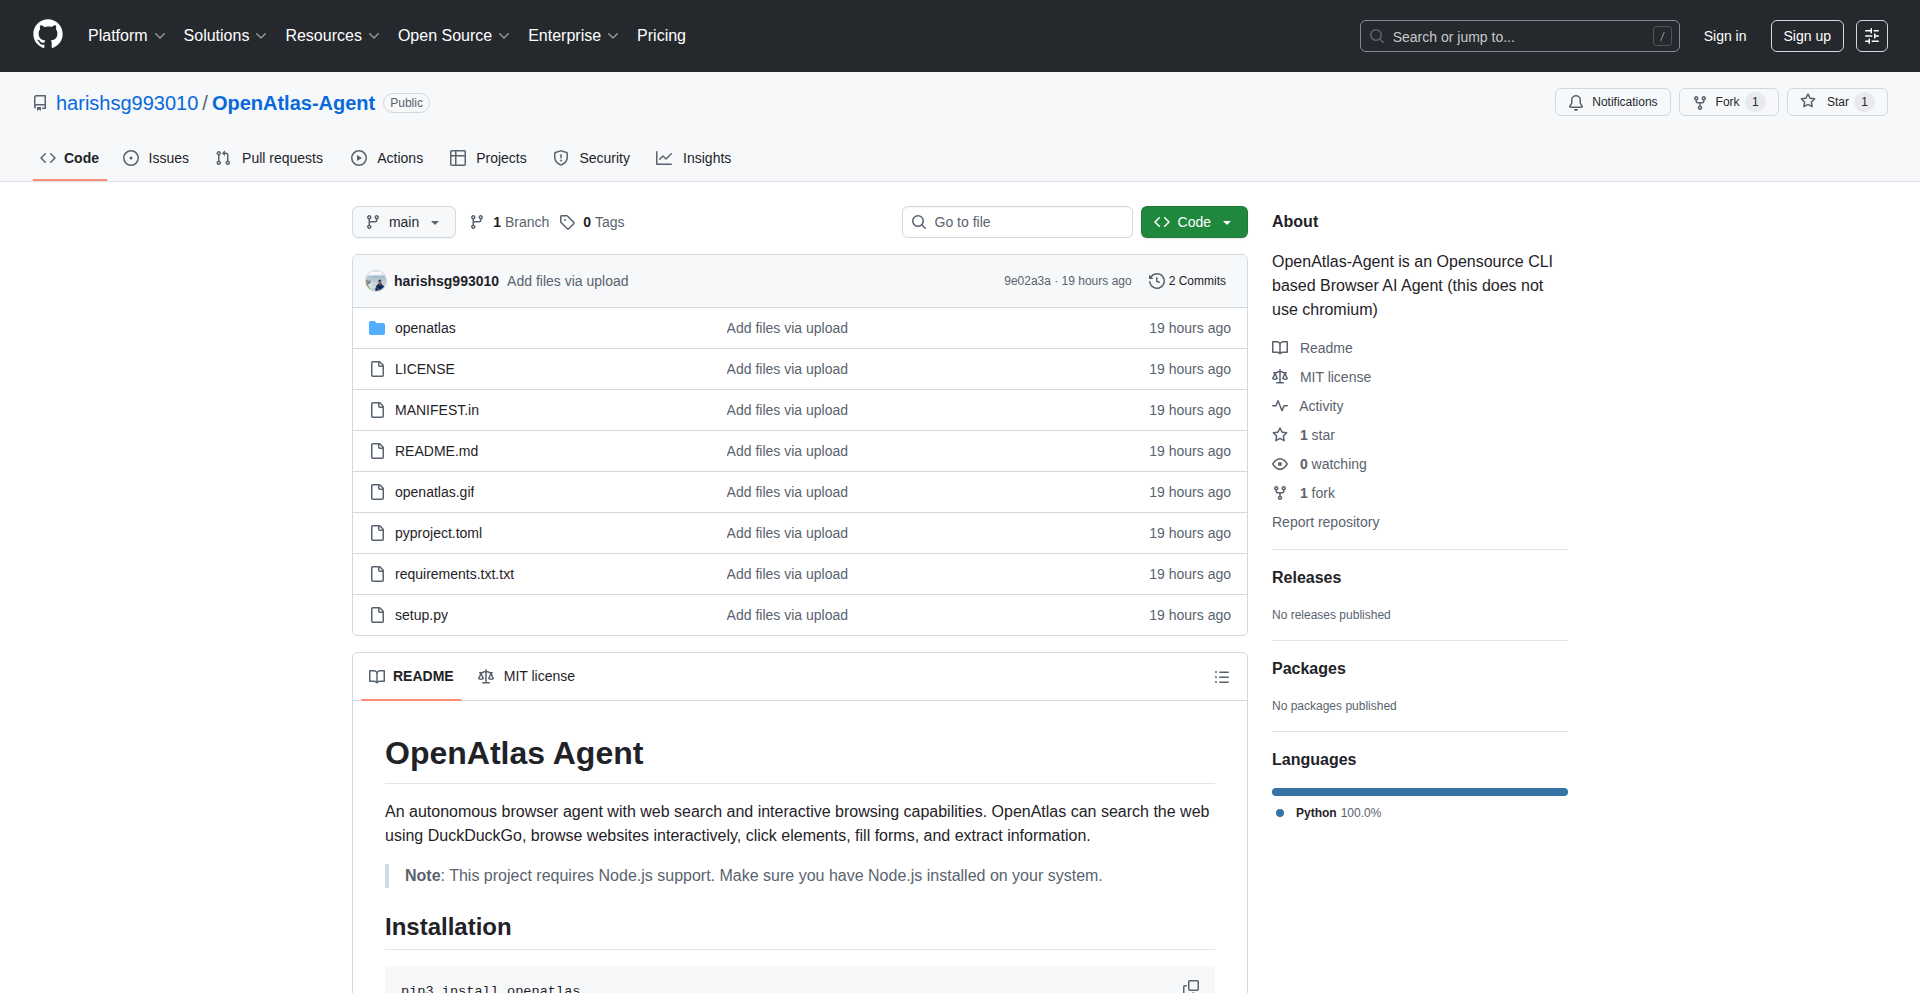
Task: Switch to the Issues tab
Action: coord(156,158)
